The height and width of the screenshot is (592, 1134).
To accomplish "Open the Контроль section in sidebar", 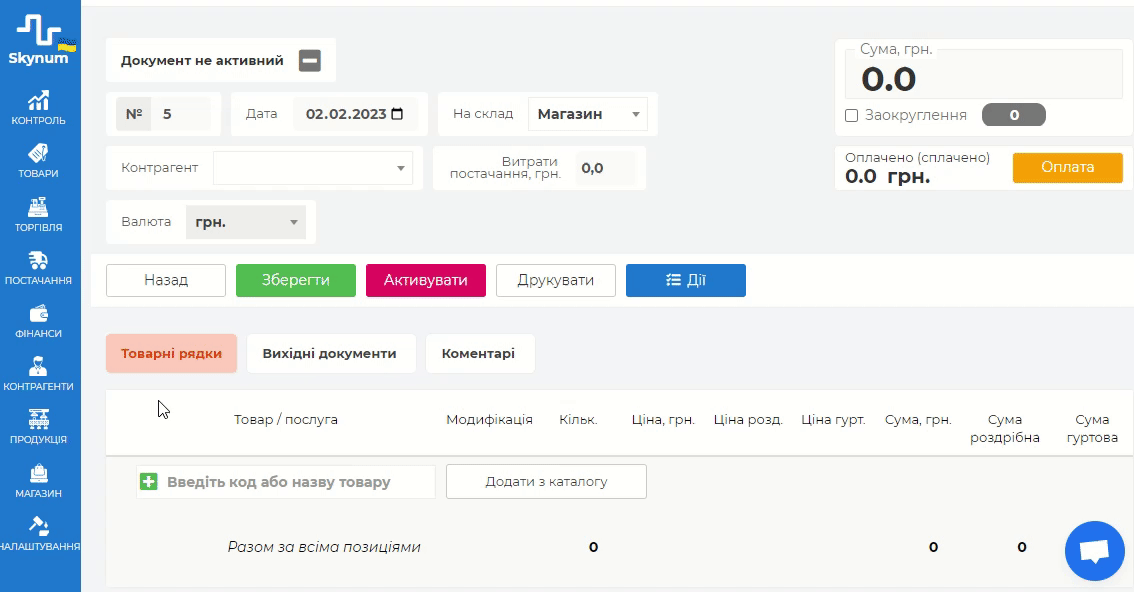I will point(39,108).
